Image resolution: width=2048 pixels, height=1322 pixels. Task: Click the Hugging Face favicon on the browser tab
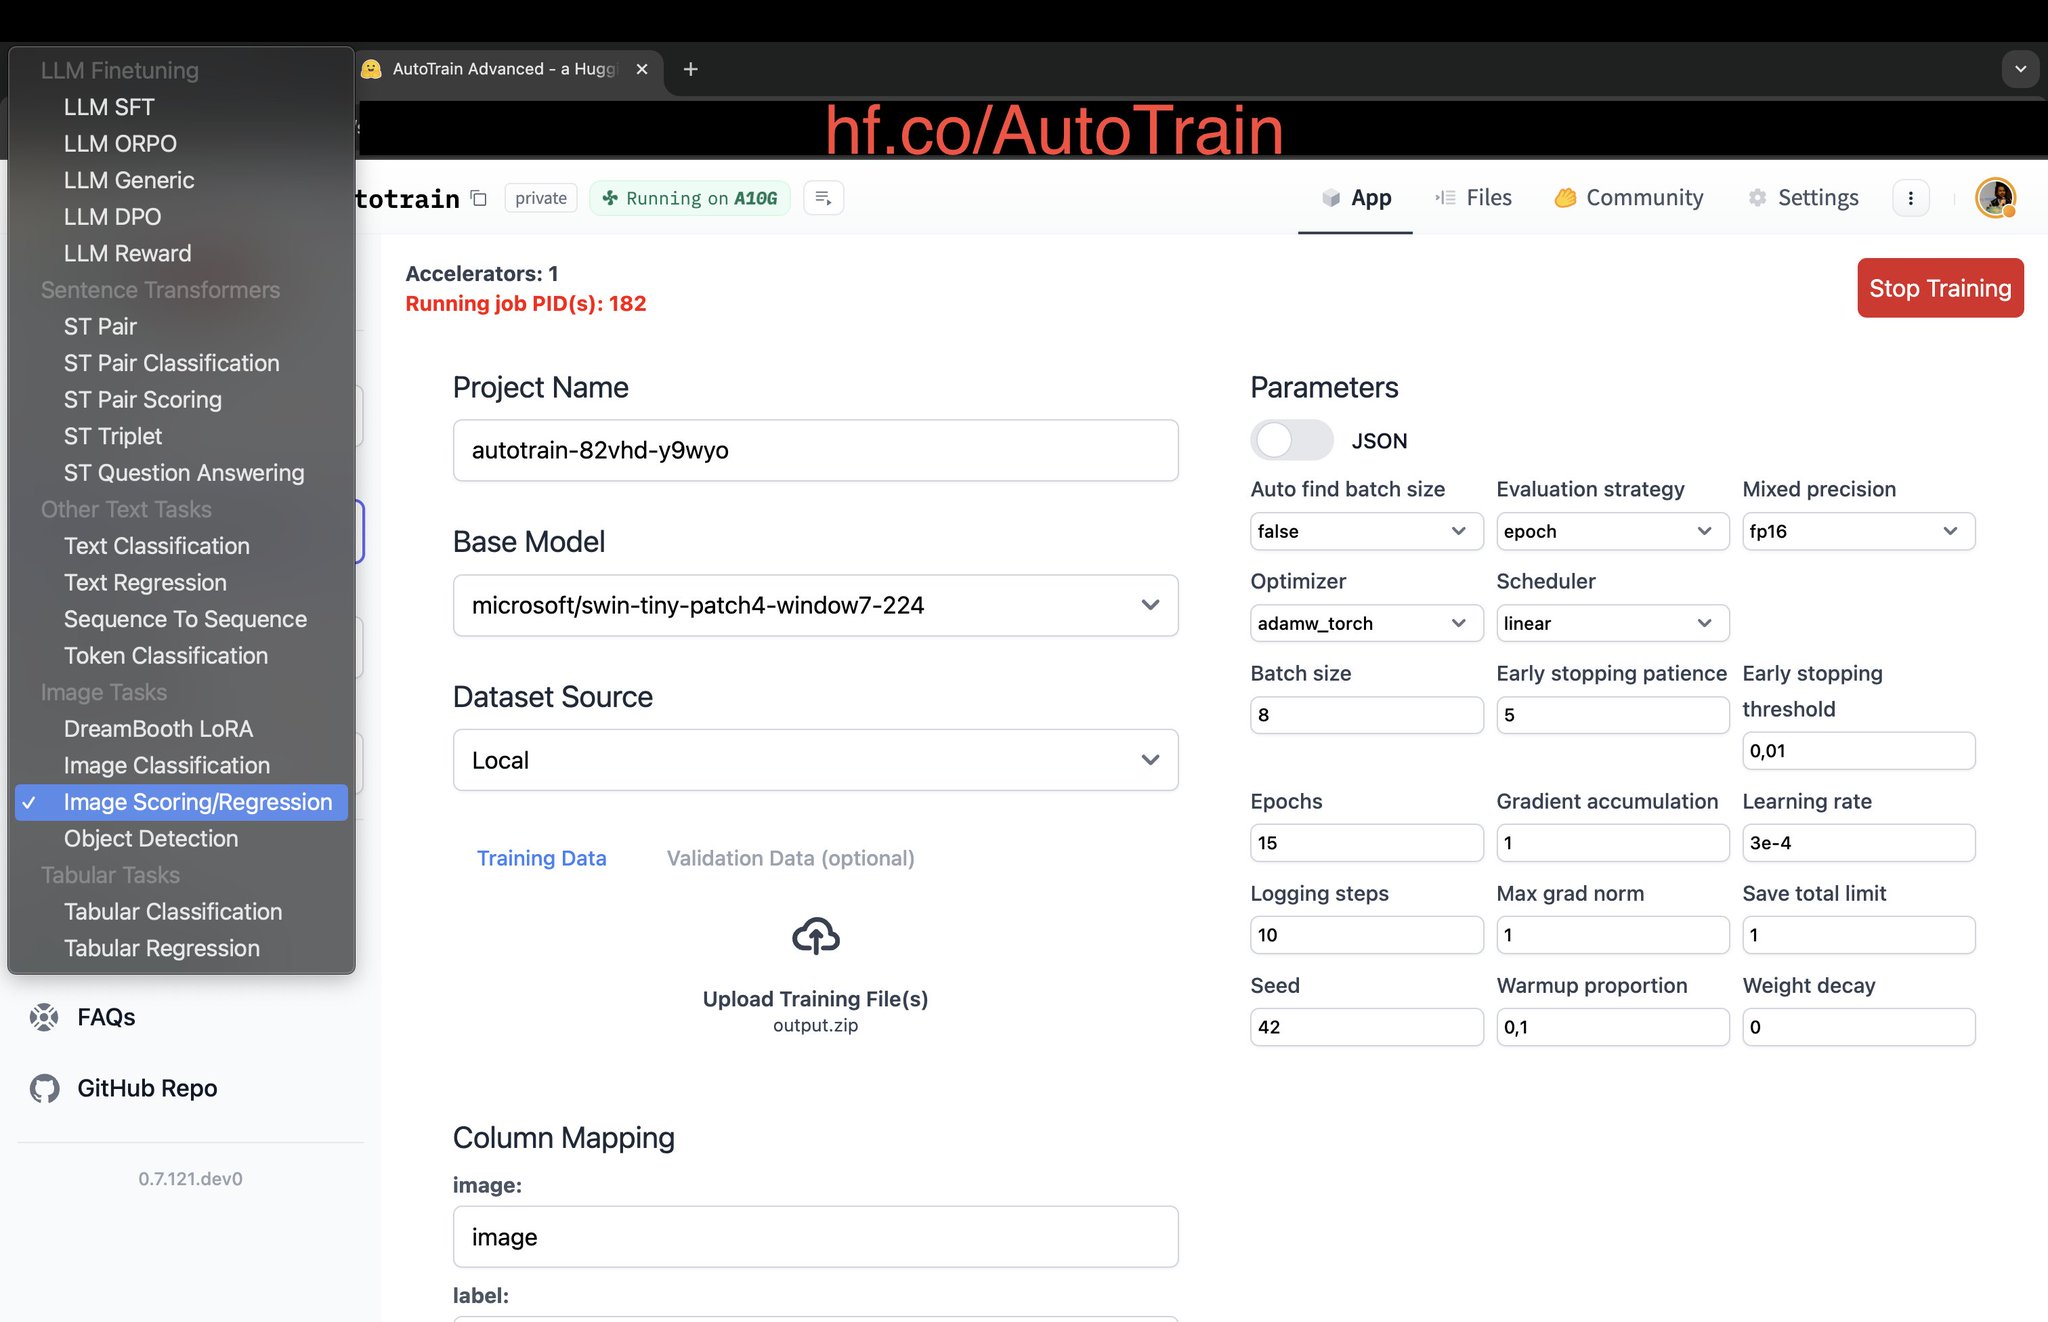371,69
